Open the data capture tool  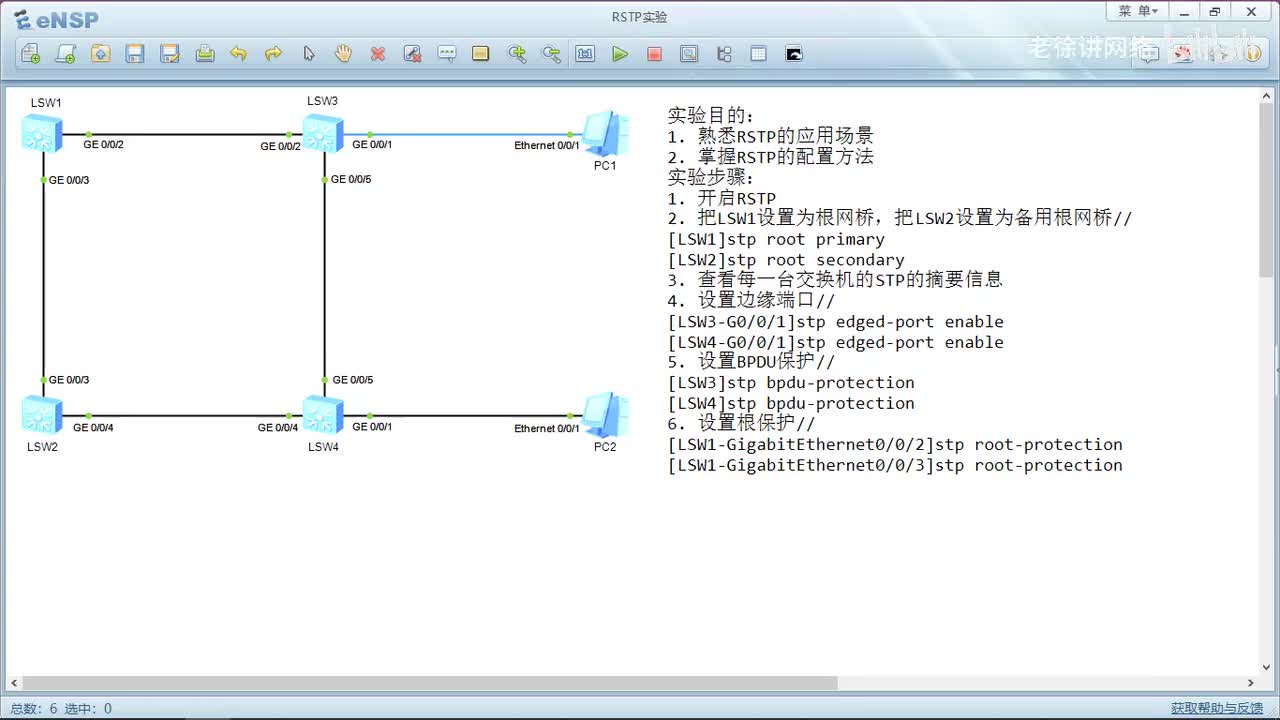click(x=689, y=54)
